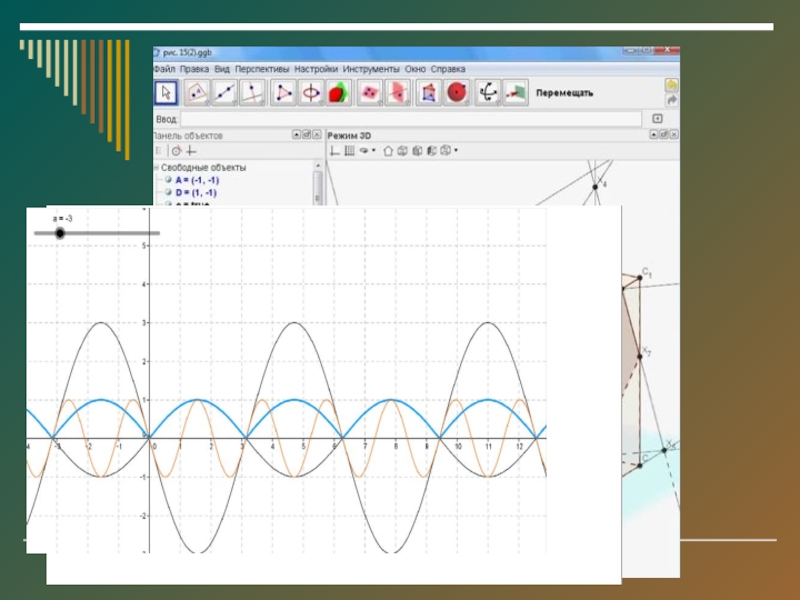Select the Rotate 3D view tool
This screenshot has width=800, height=600.
488,93
